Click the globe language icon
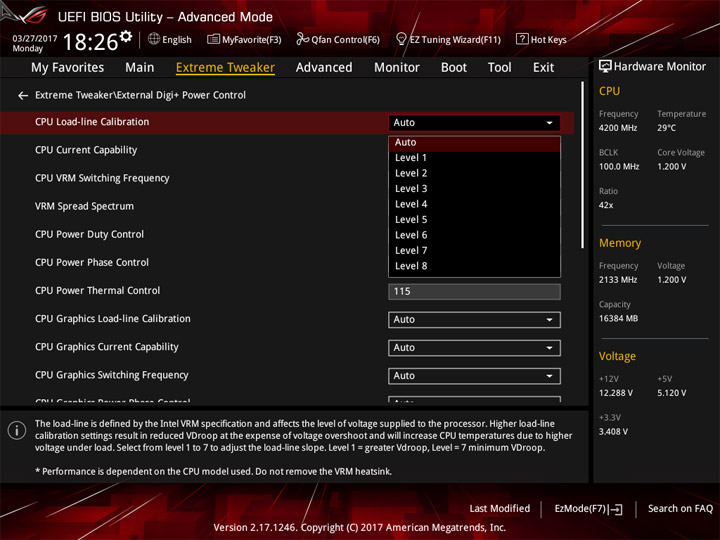The height and width of the screenshot is (540, 720). (x=154, y=39)
